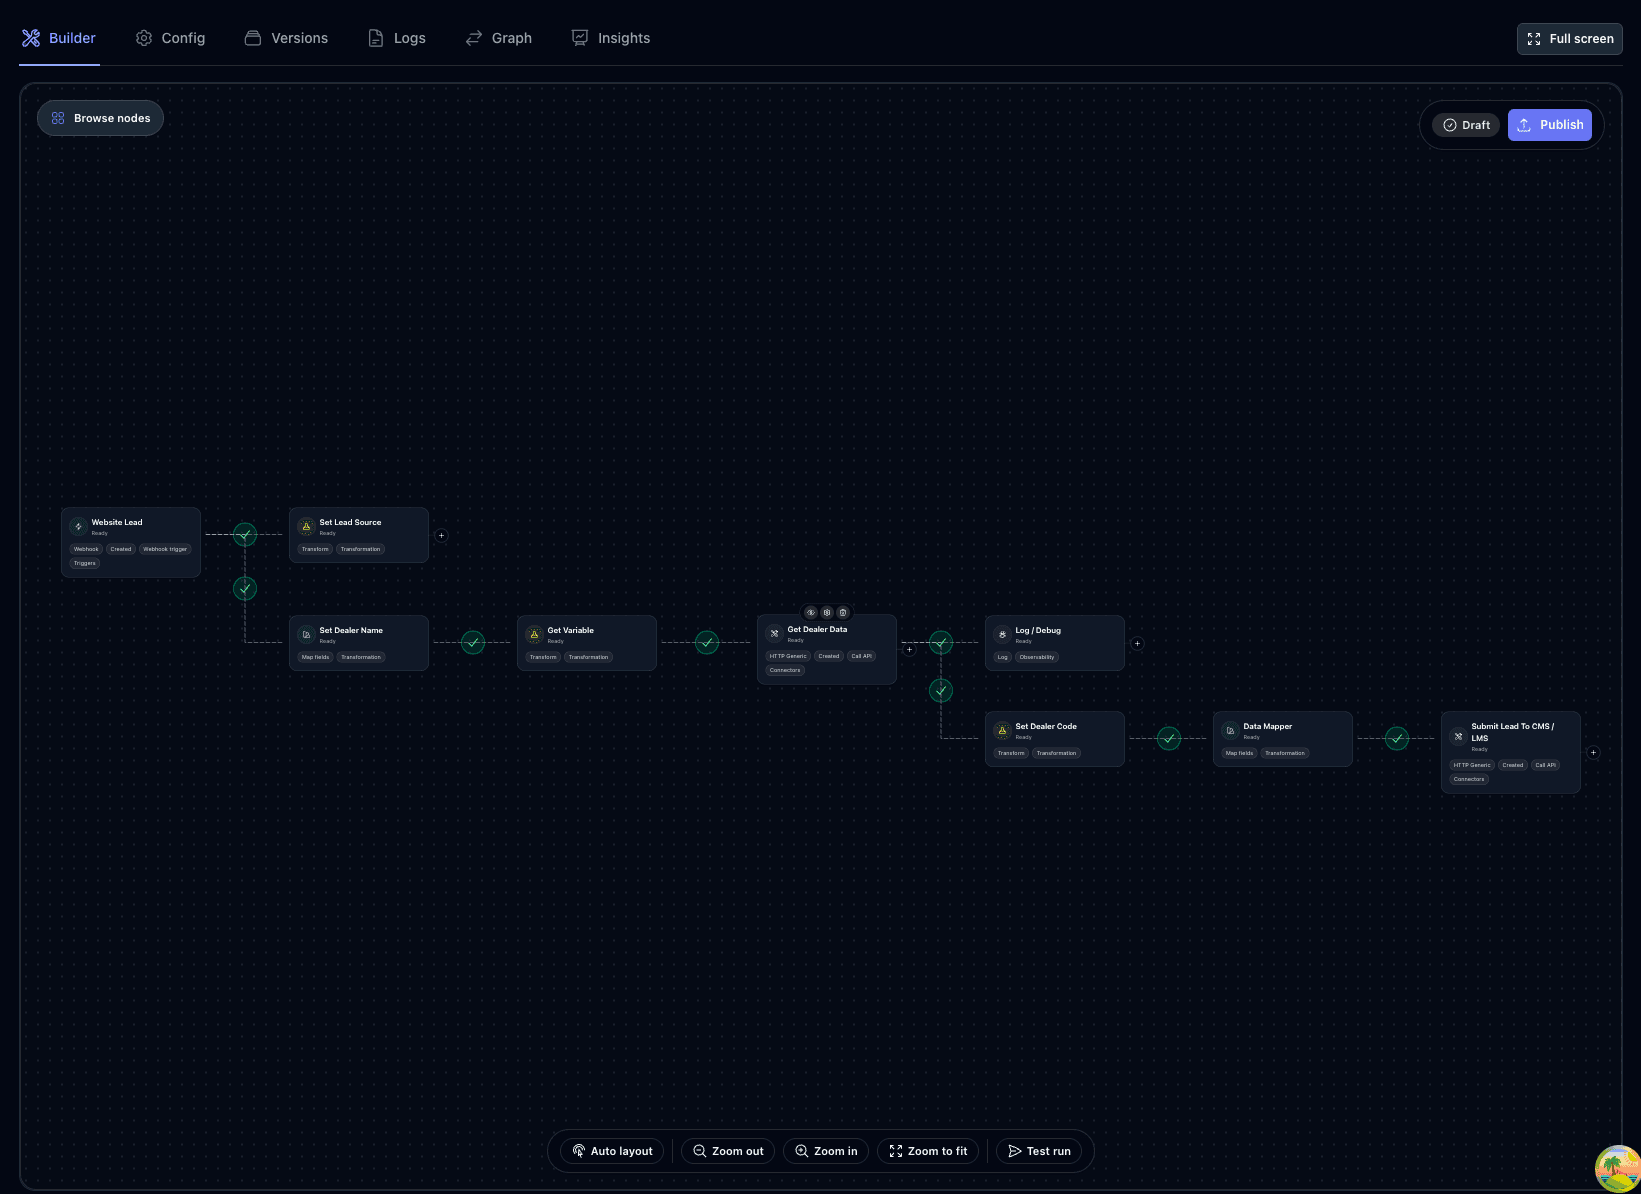Click Website Lead trigger node icon
This screenshot has width=1641, height=1194.
point(78,526)
